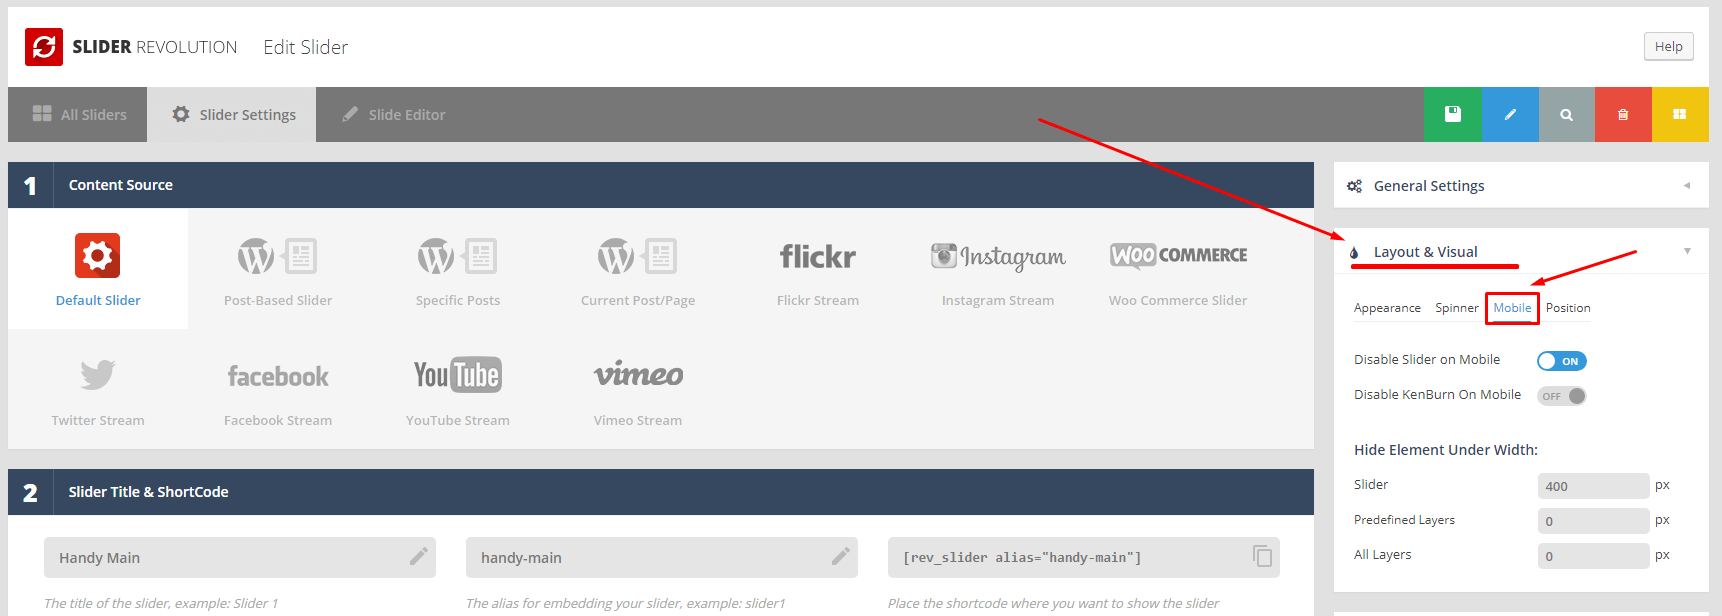Click the Content Source section header
The height and width of the screenshot is (616, 1722).
[661, 185]
